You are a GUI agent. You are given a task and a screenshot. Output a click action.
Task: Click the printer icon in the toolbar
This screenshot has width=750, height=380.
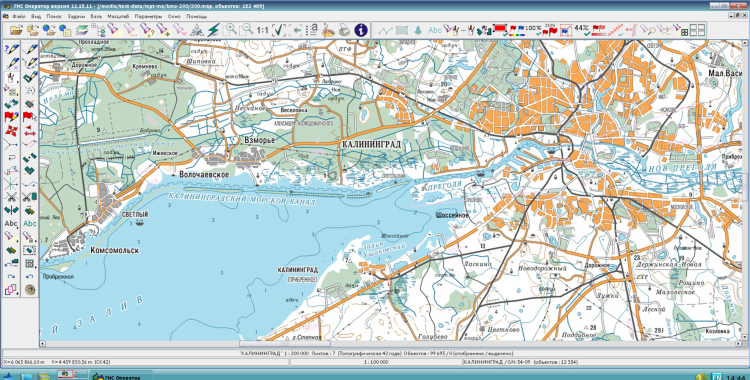(x=344, y=30)
